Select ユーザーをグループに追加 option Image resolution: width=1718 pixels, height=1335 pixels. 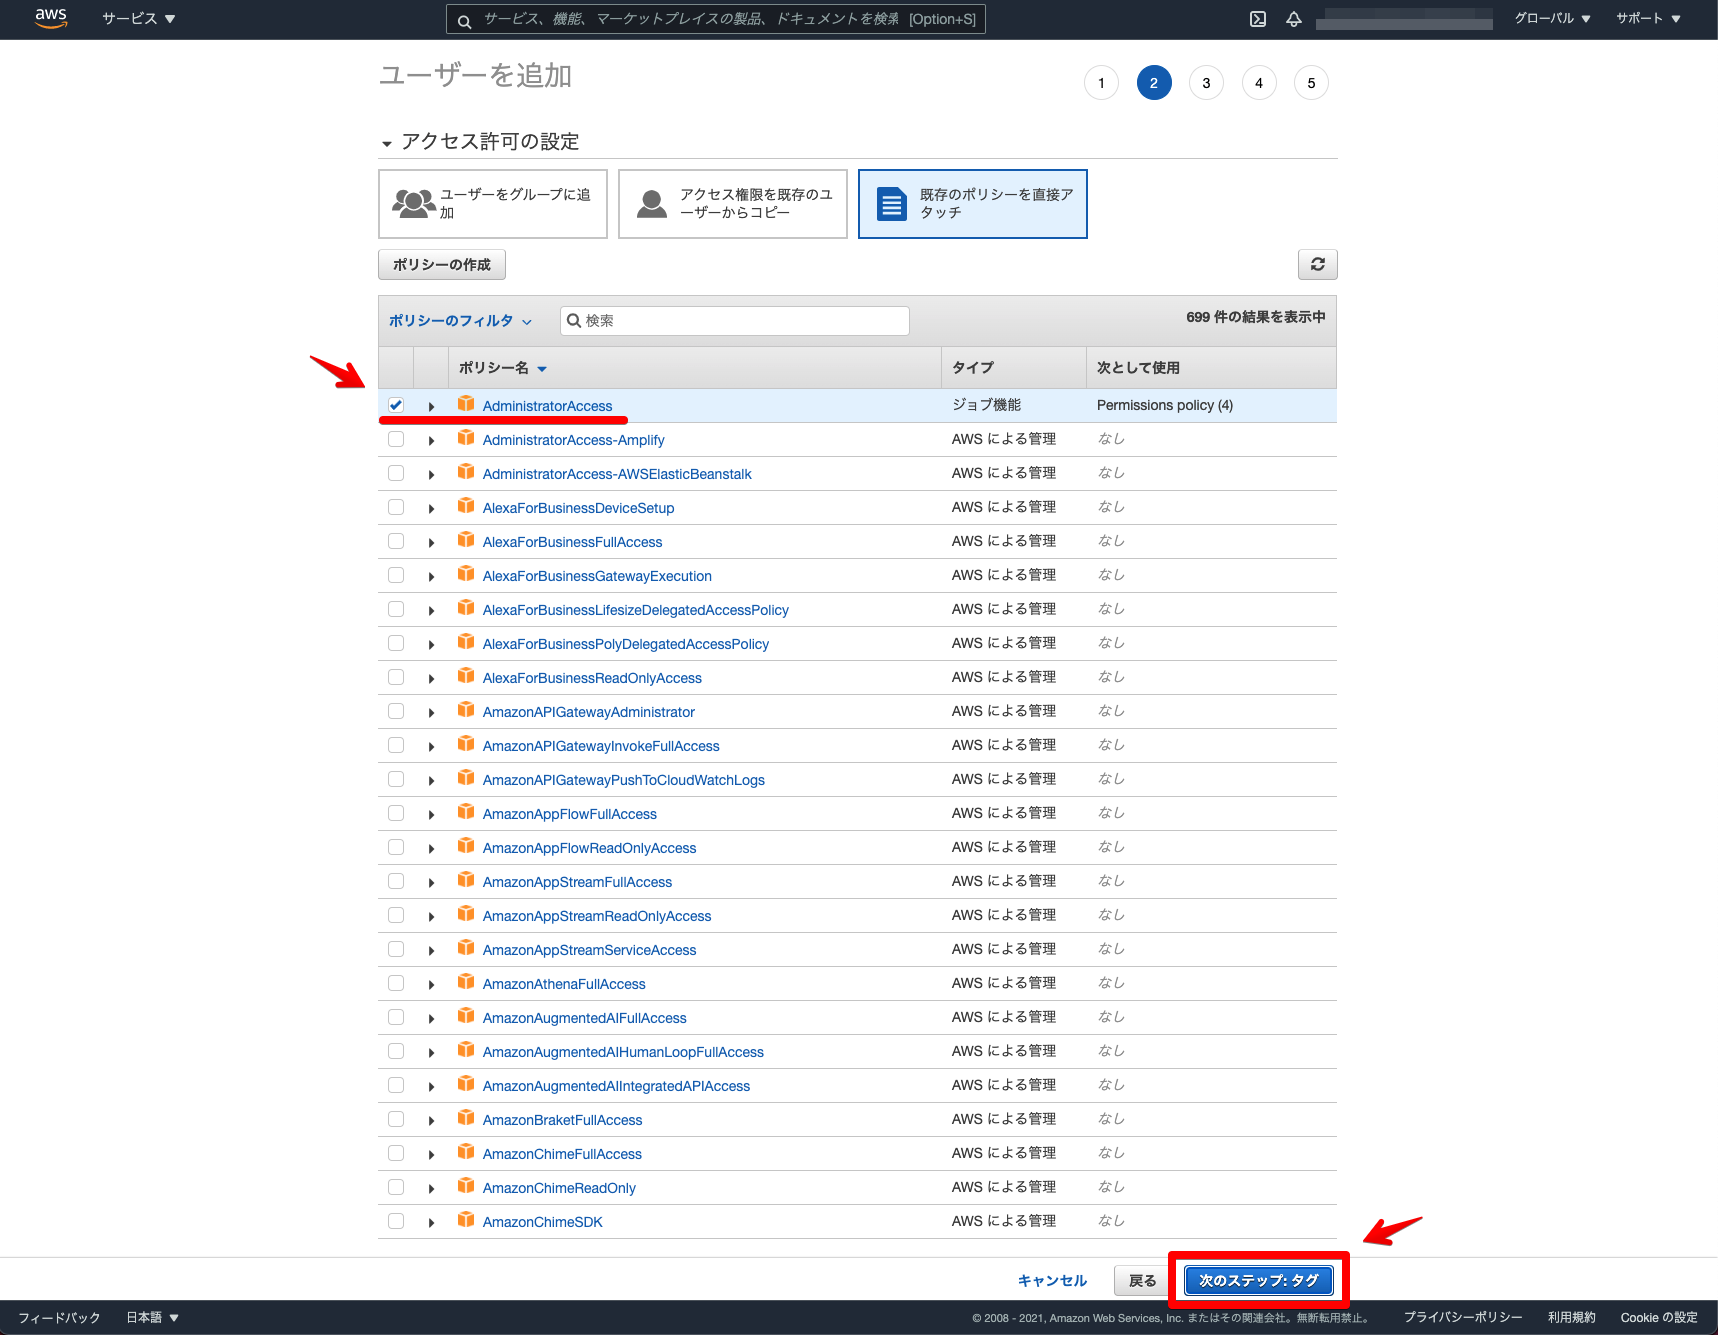pyautogui.click(x=493, y=204)
